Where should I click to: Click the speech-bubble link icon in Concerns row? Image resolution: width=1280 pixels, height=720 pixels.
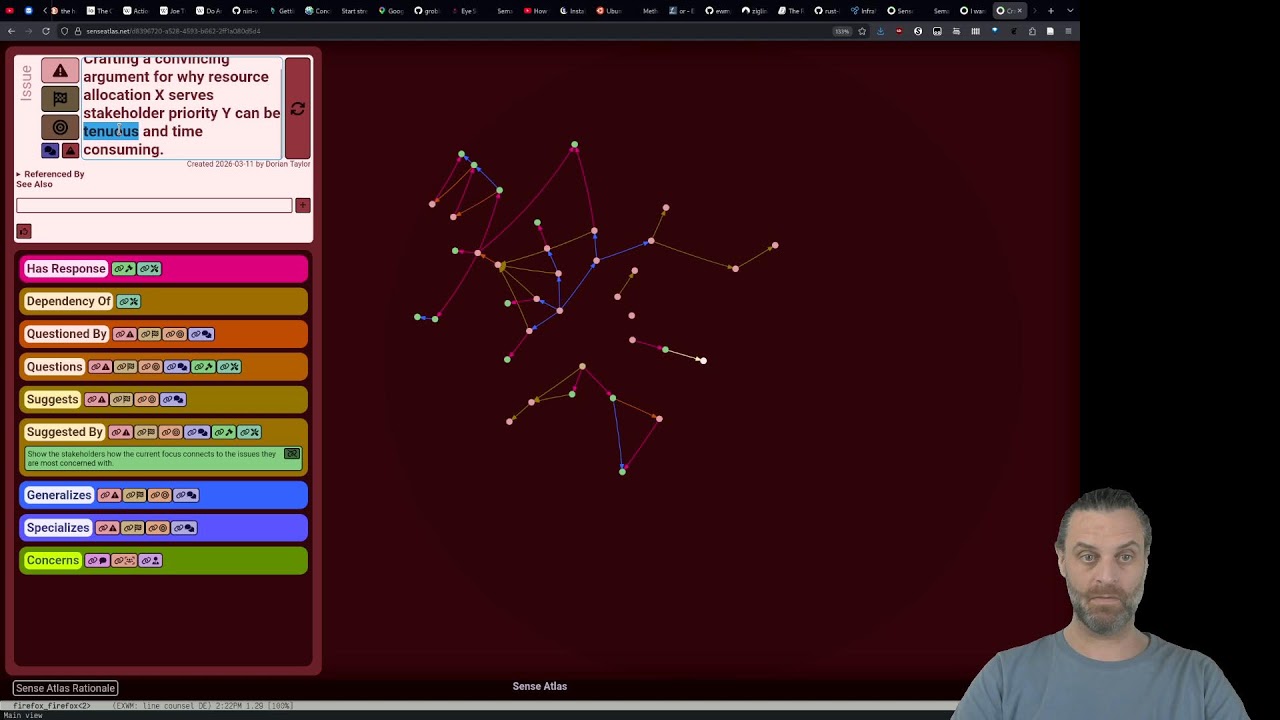pyautogui.click(x=97, y=561)
